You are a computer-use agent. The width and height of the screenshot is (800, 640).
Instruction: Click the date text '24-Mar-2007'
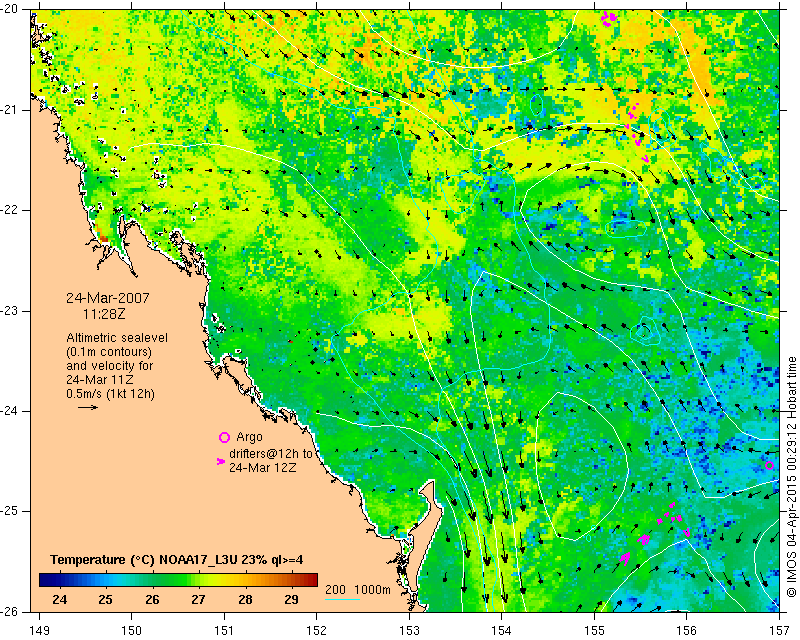[108, 298]
